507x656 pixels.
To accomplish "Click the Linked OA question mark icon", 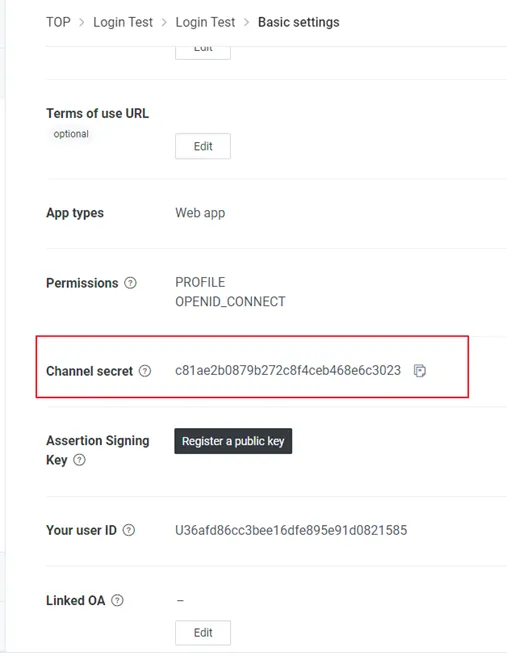I will click(118, 601).
